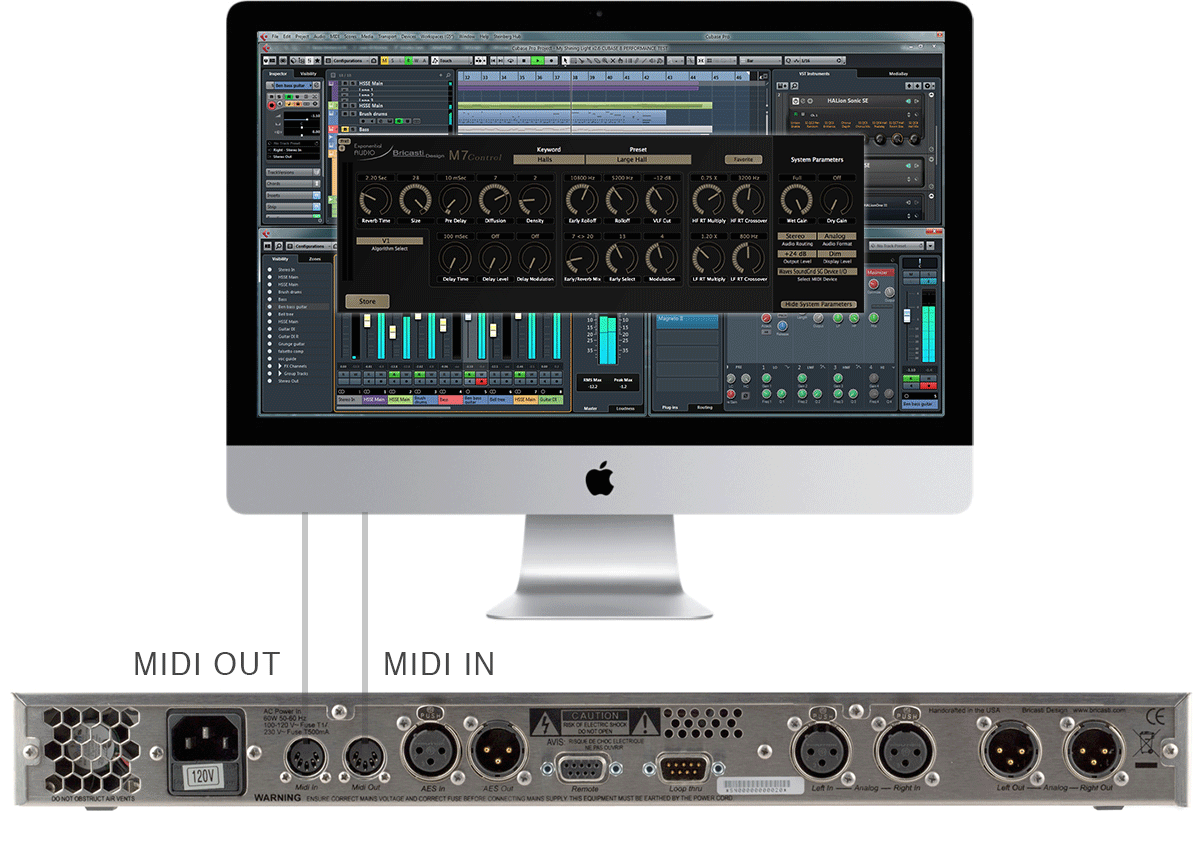Screen dimensions: 1200x849
Task: Switch to the Routing tab
Action: pyautogui.click(x=704, y=408)
